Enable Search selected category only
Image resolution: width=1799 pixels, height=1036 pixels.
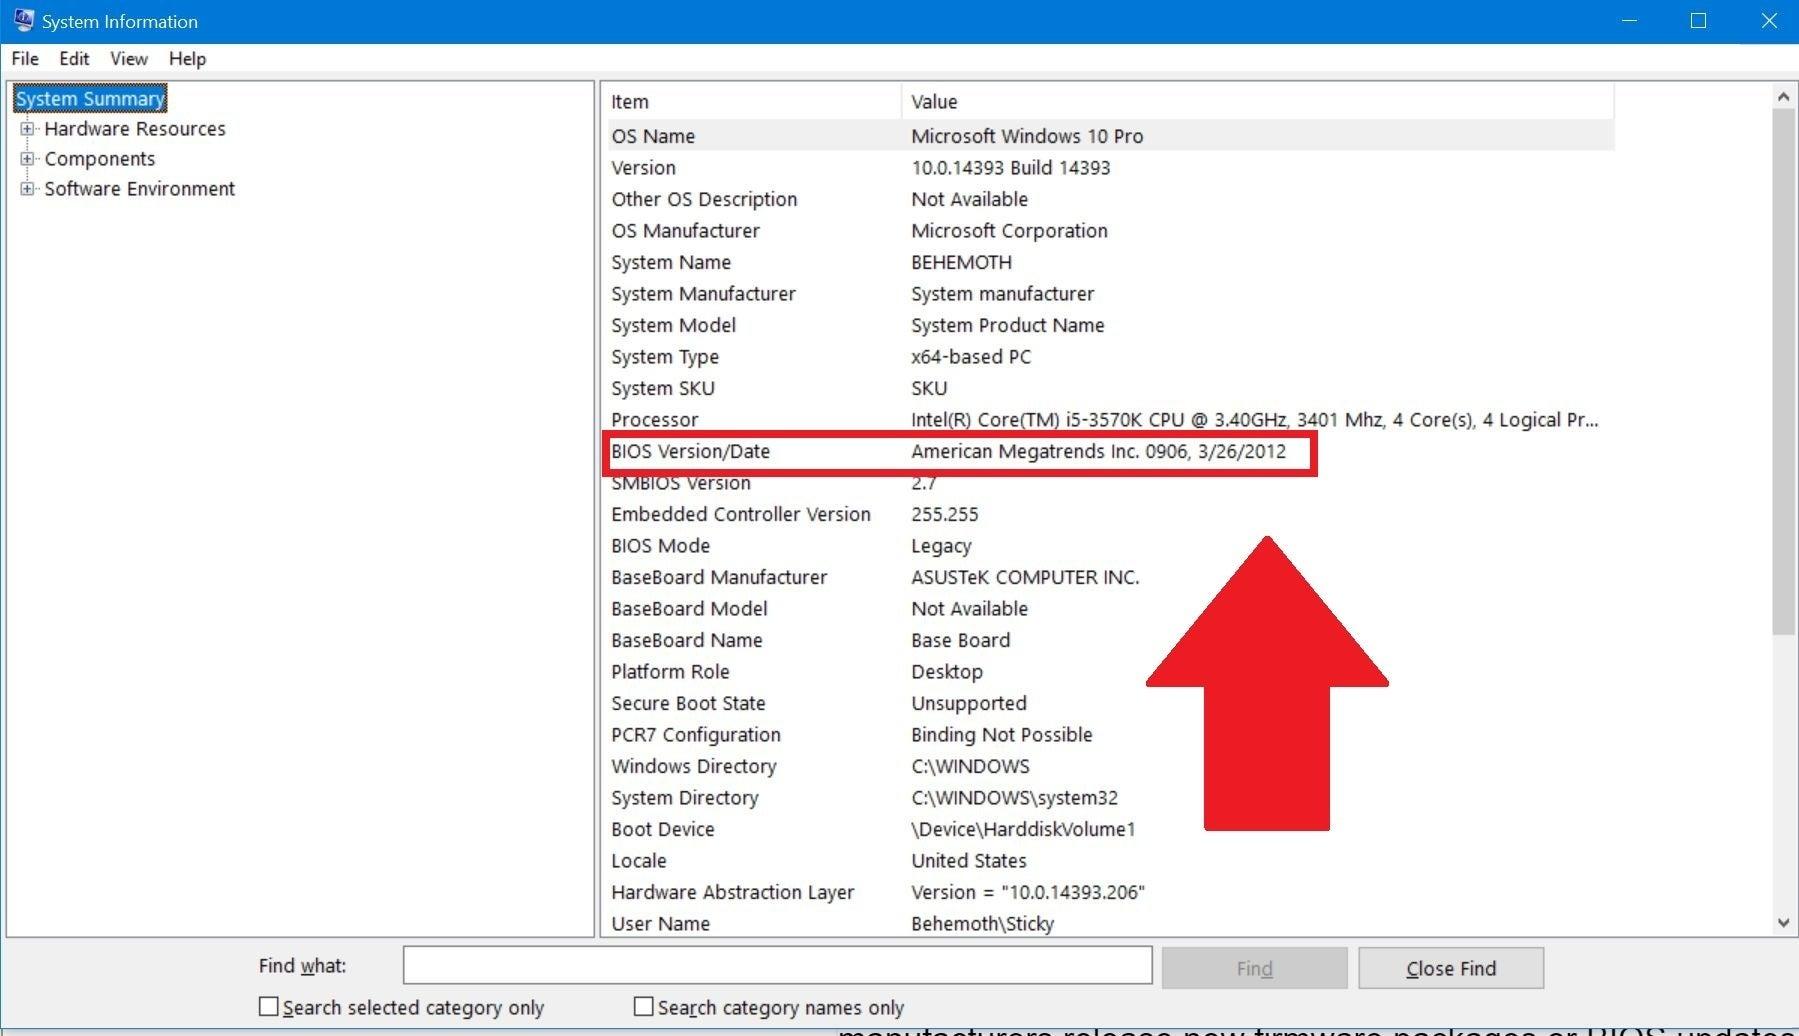[268, 1007]
